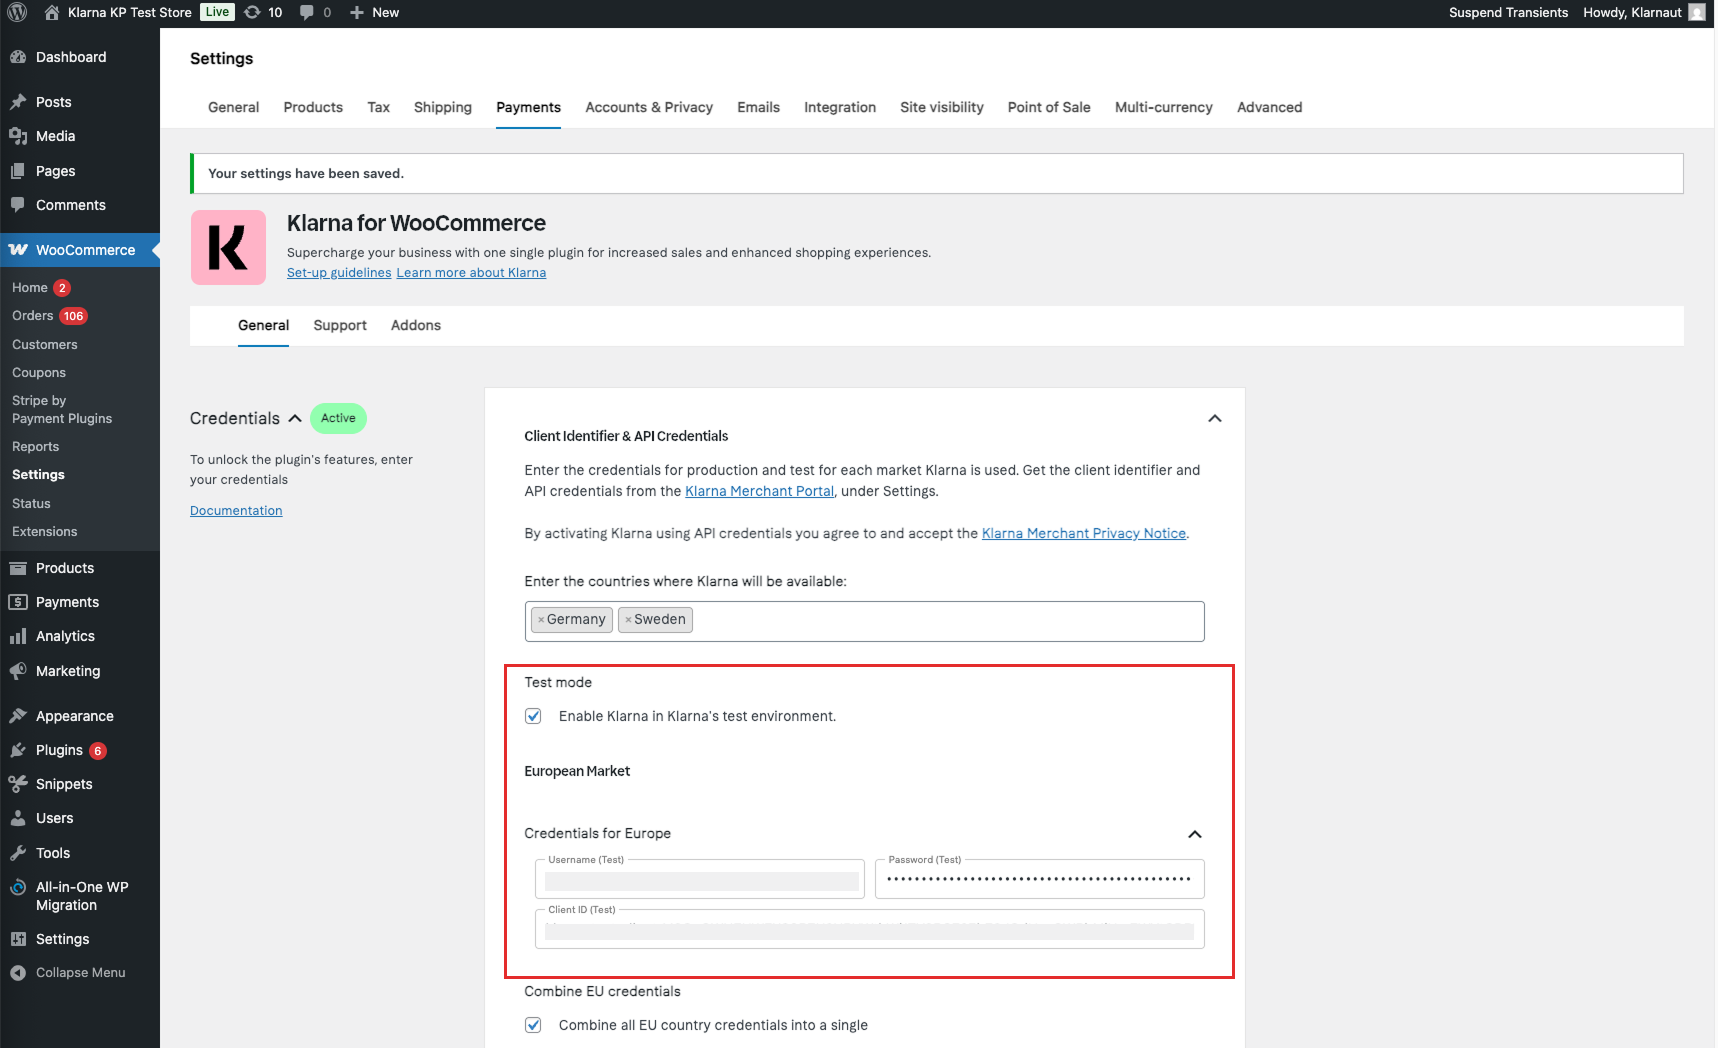
Task: Collapse the Credentials section chevron
Action: (295, 418)
